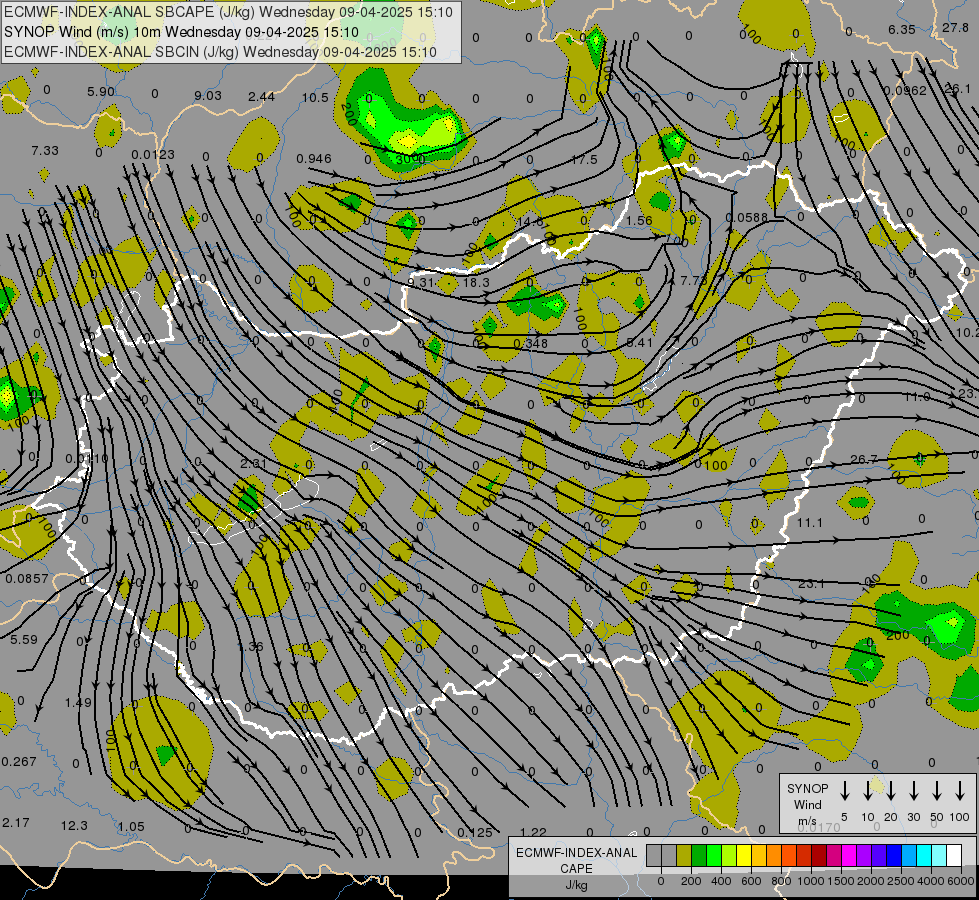This screenshot has height=900, width=979.
Task: Click the map value 18.3
Action: point(476,282)
